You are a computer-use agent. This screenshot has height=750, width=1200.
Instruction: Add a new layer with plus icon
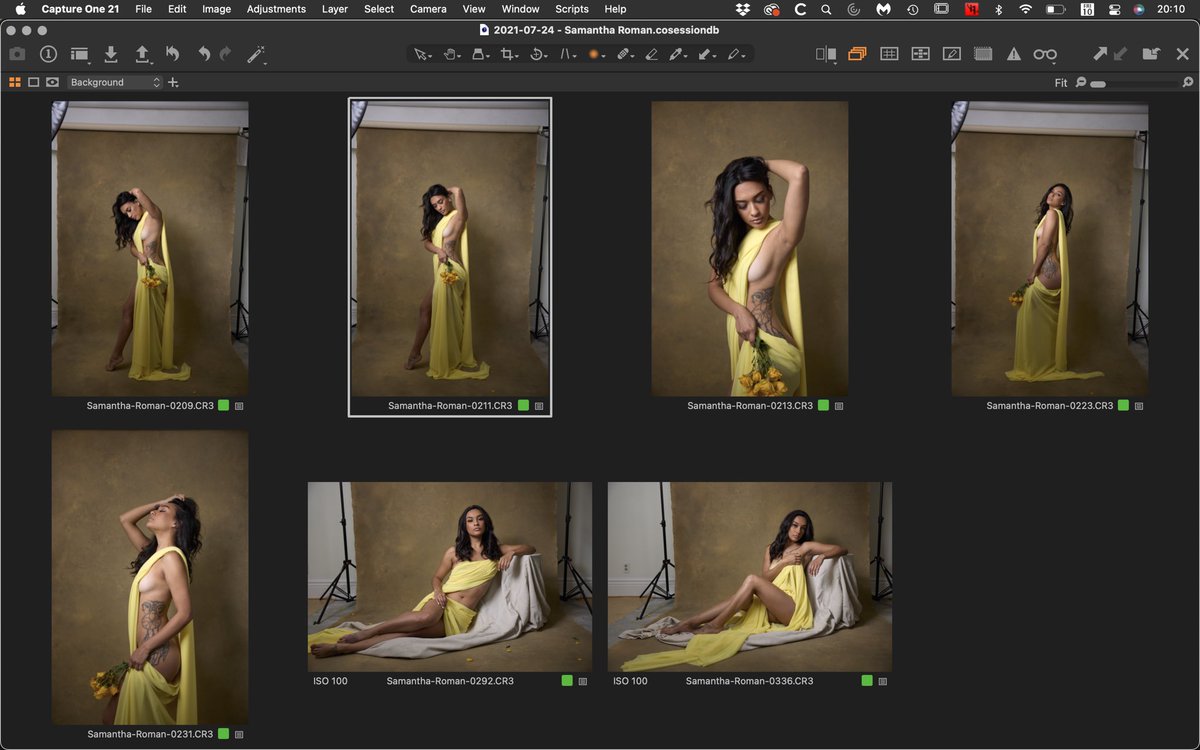173,83
